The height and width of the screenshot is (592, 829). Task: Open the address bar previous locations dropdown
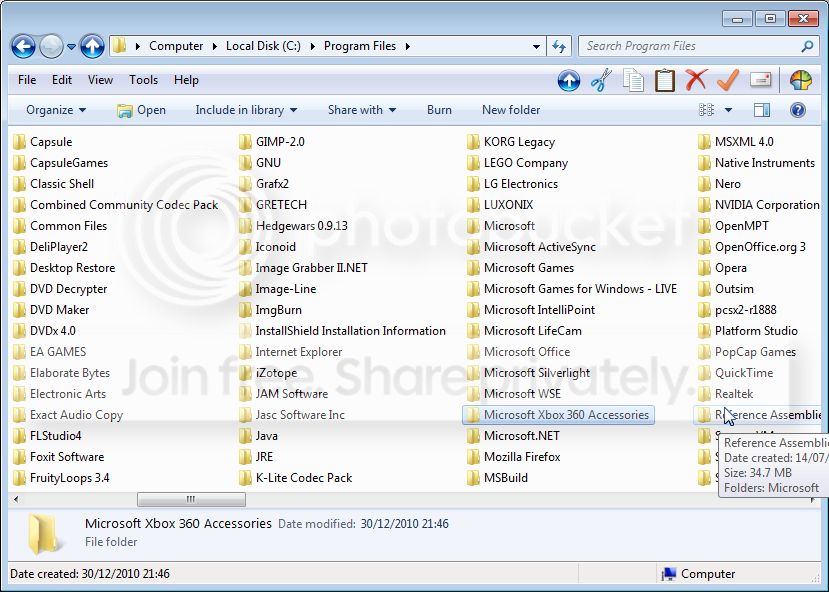point(536,47)
